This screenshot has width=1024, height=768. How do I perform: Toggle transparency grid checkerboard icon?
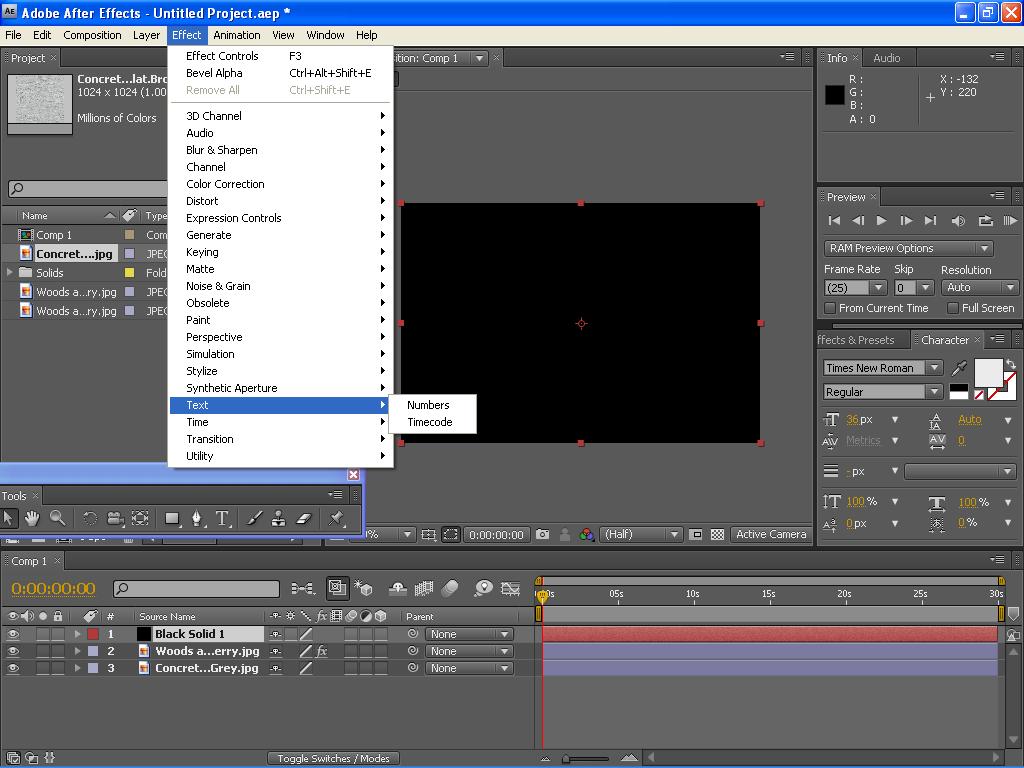click(717, 534)
